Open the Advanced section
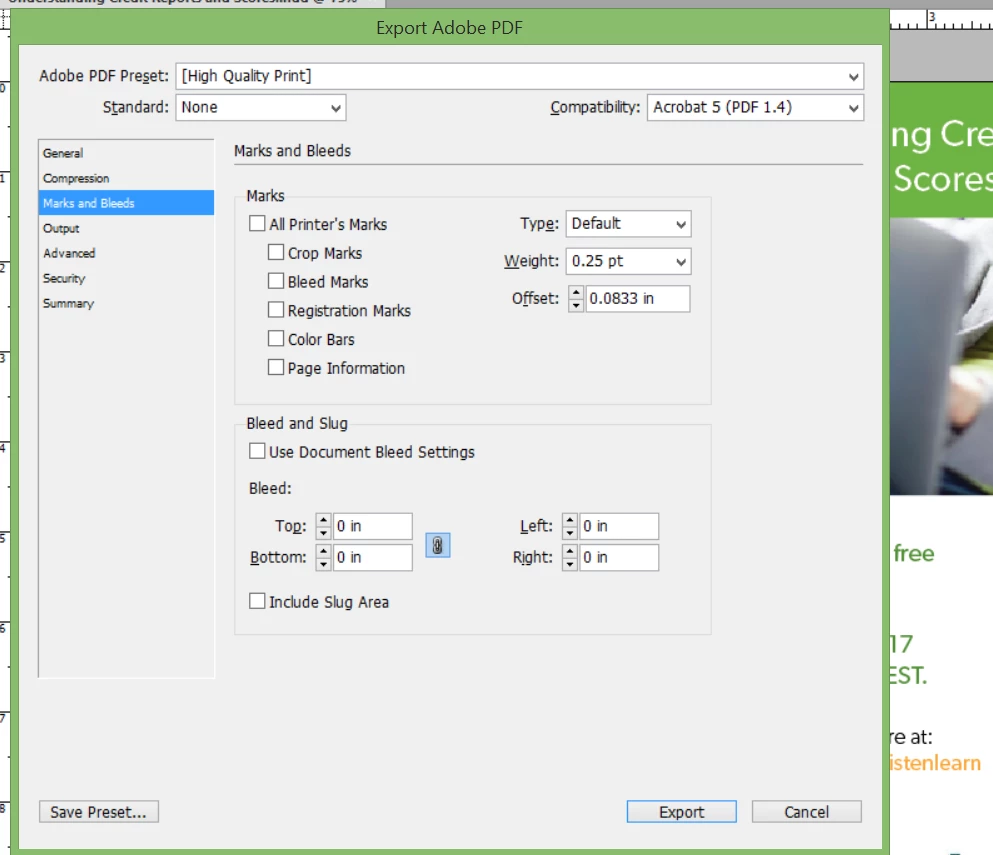Screen dimensions: 993x855 (x=126, y=253)
